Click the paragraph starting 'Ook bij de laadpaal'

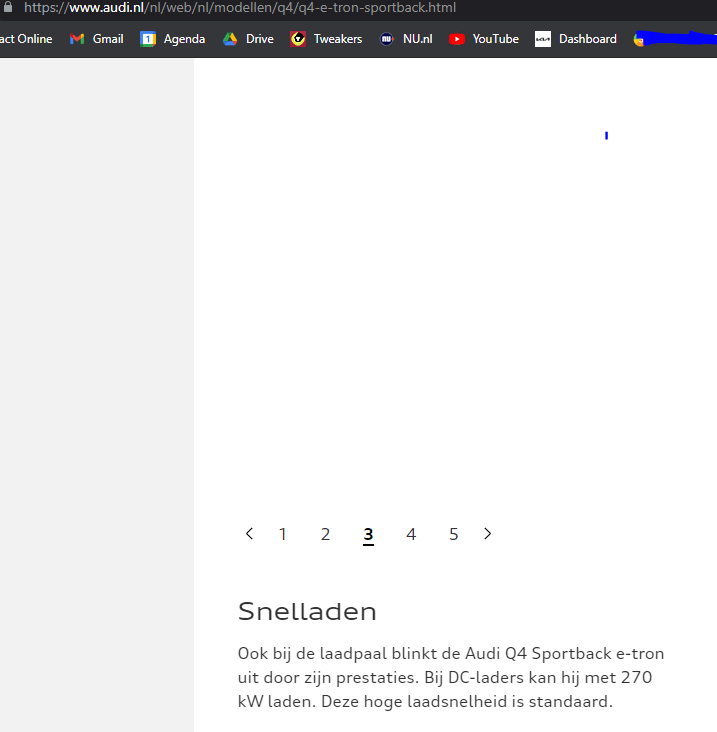(451, 677)
